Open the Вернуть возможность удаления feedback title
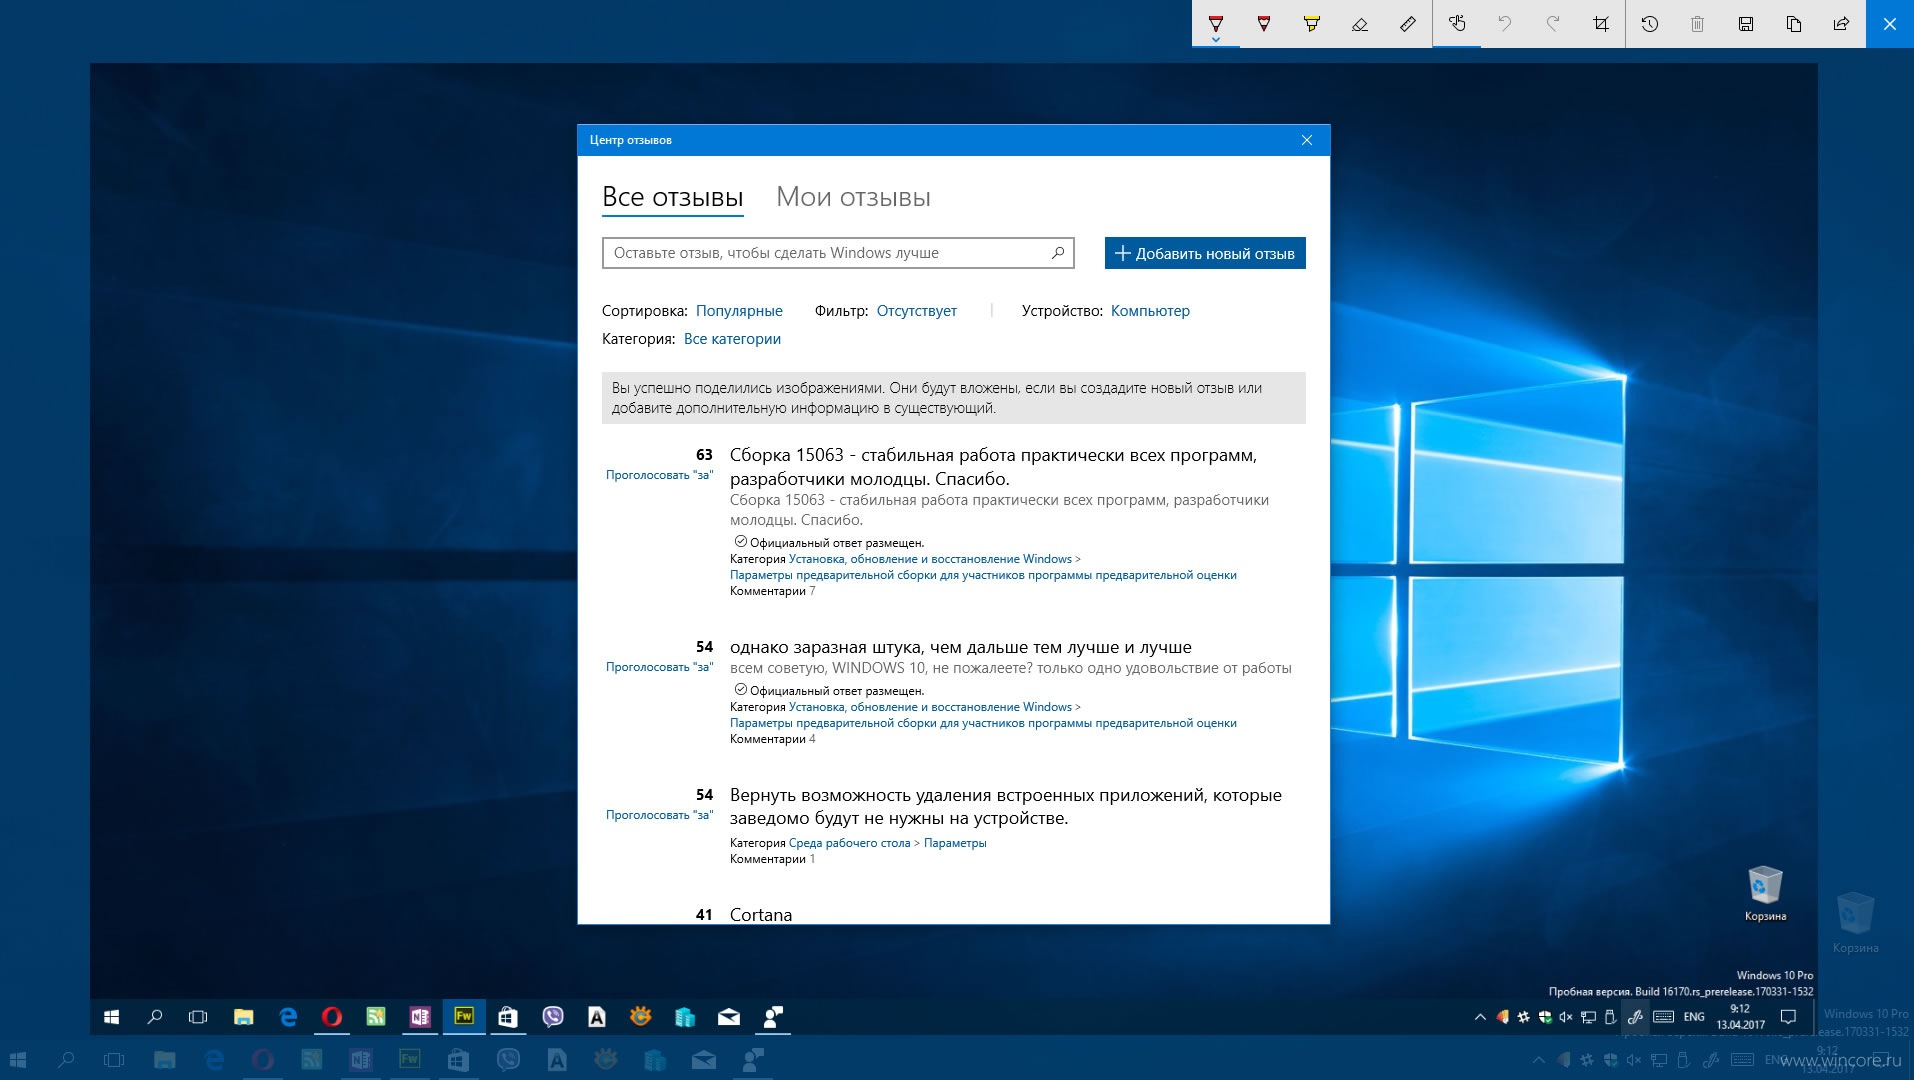 pos(1005,807)
